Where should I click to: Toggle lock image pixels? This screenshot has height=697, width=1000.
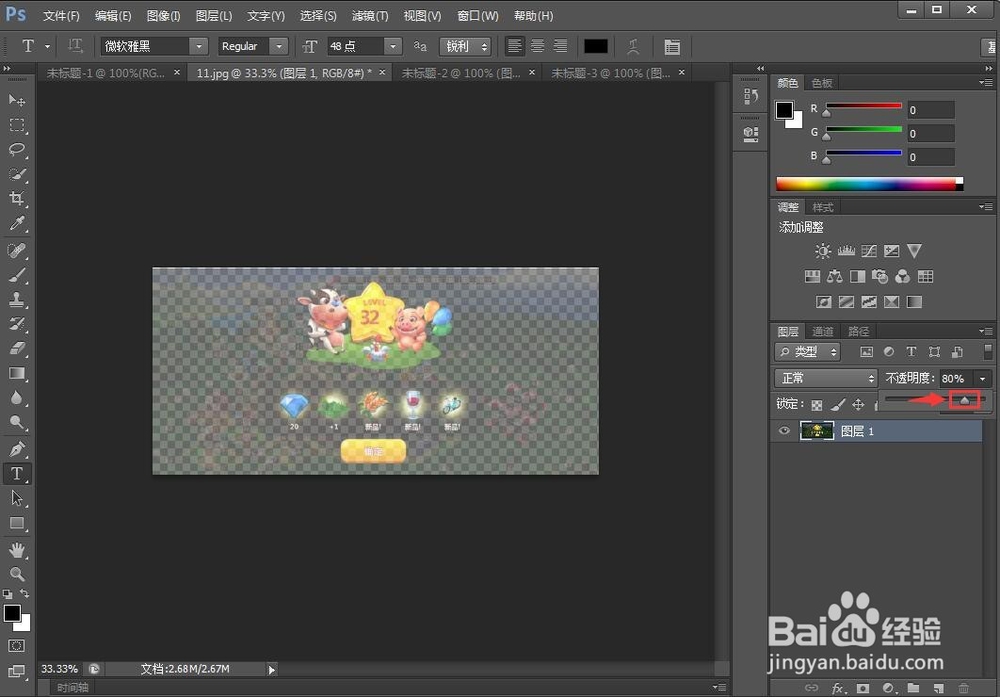838,404
